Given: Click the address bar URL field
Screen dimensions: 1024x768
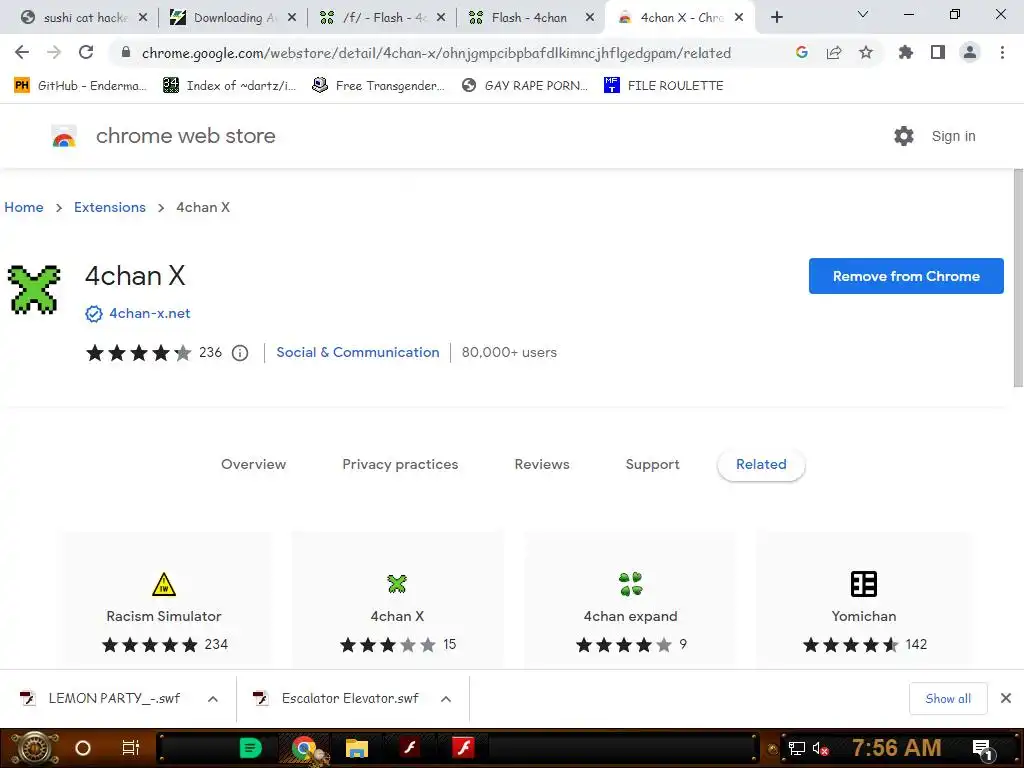Looking at the screenshot, I should click(x=436, y=53).
